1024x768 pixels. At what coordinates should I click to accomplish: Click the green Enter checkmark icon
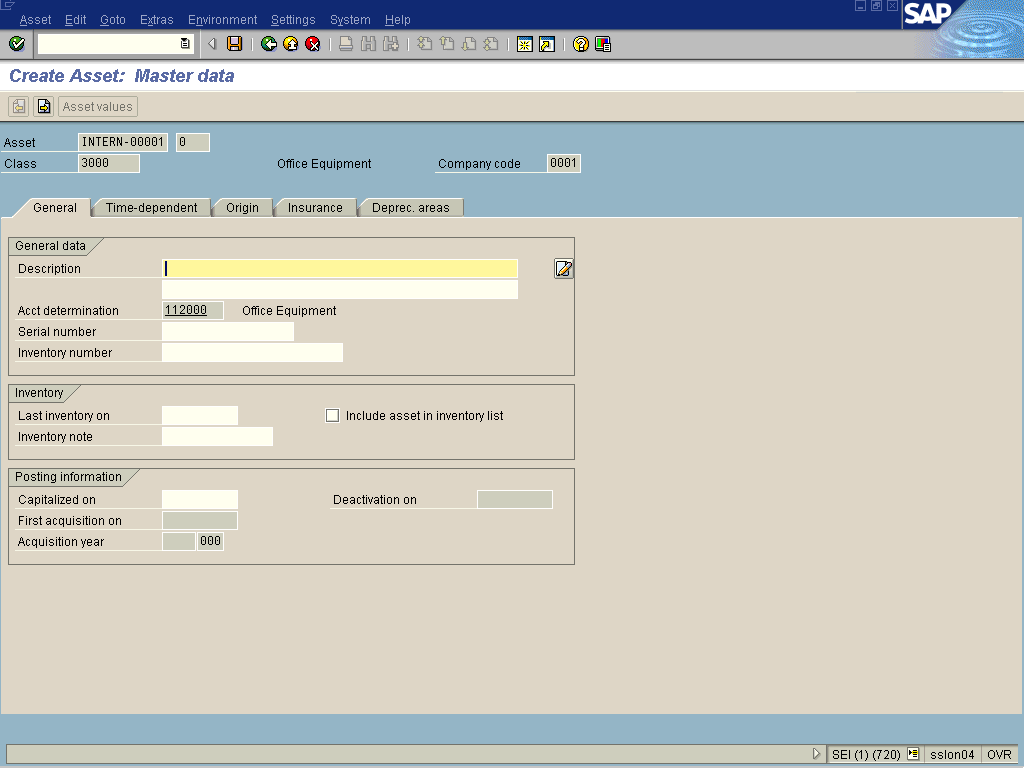16,44
